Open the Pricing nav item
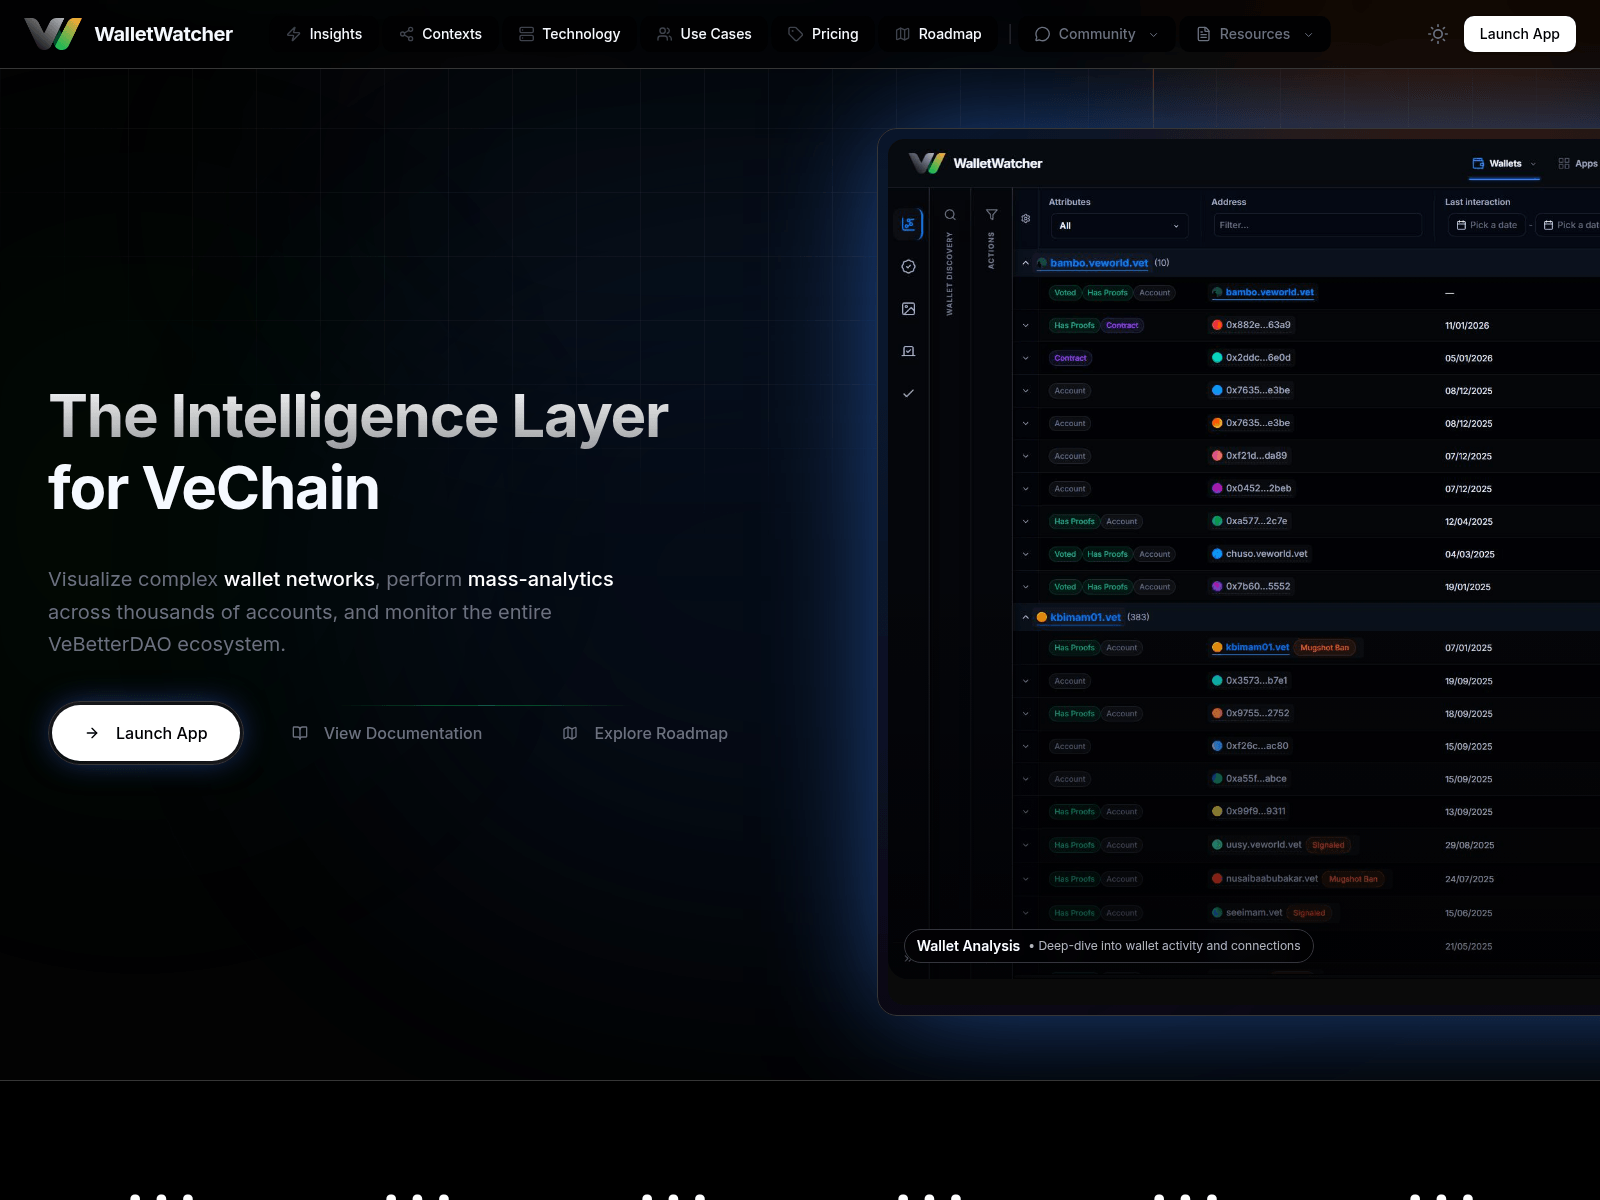 [823, 34]
